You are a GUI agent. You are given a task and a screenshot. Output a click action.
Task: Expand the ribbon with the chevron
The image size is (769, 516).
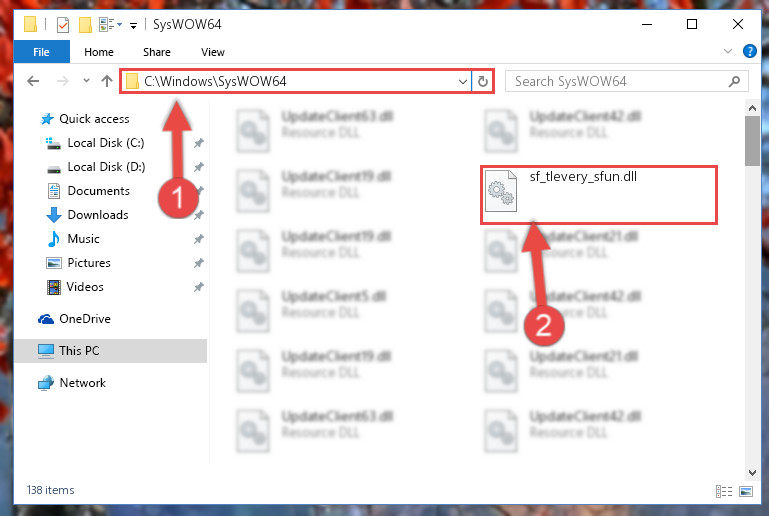point(728,51)
